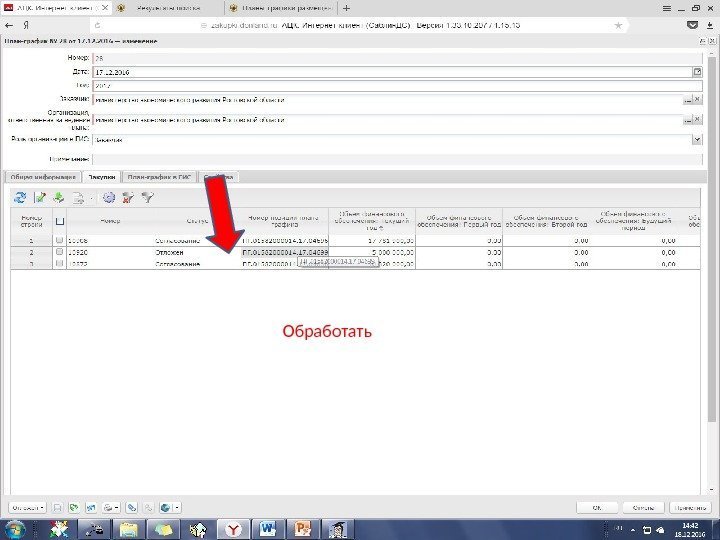Viewport: 720px width, 540px height.
Task: Click the document export icon in table toolbar
Action: coord(79,198)
